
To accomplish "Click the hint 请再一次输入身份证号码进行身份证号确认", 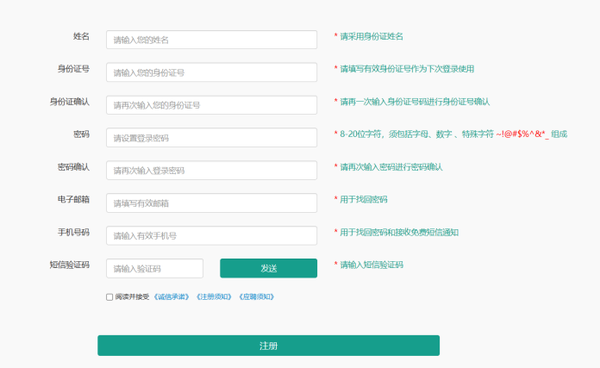I will [x=415, y=102].
